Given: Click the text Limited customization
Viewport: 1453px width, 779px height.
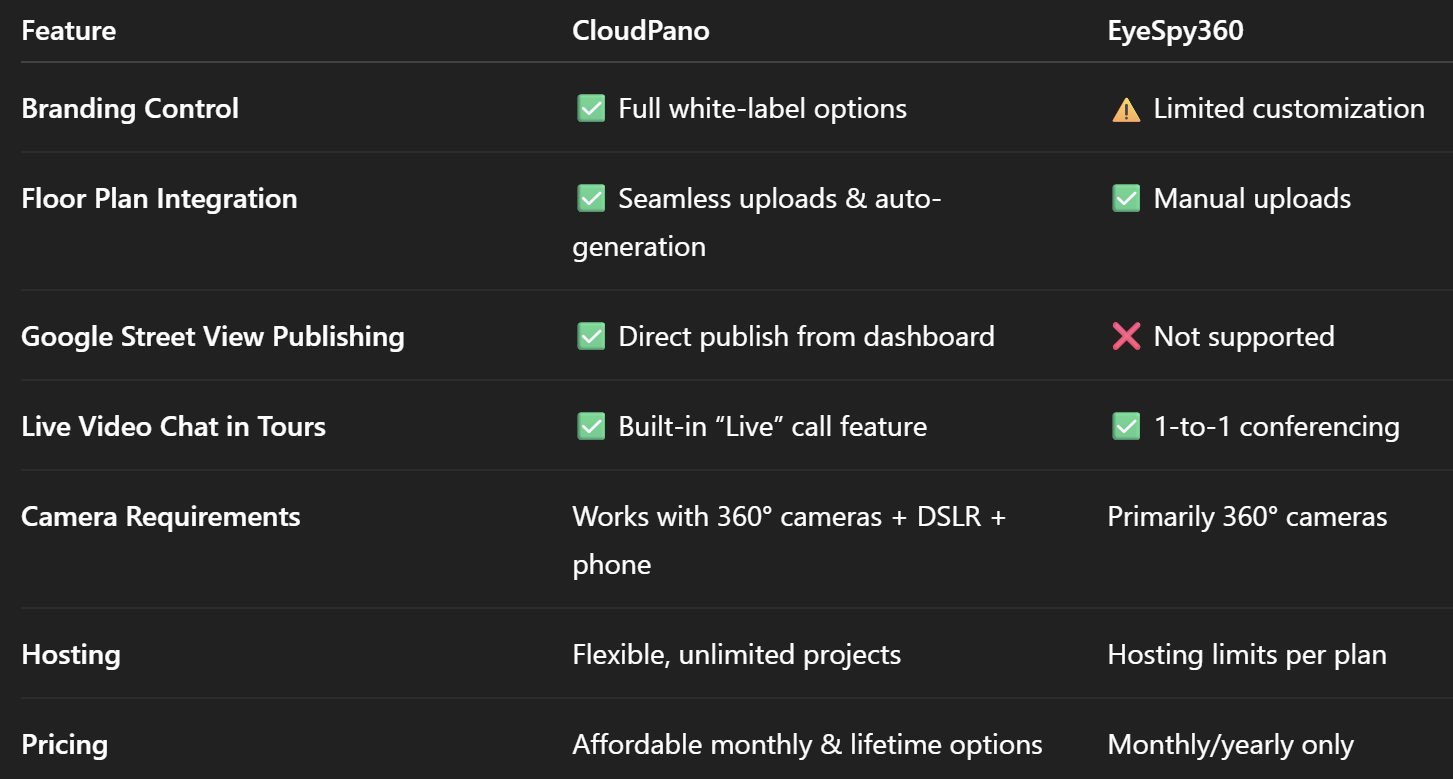Looking at the screenshot, I should (x=1289, y=108).
